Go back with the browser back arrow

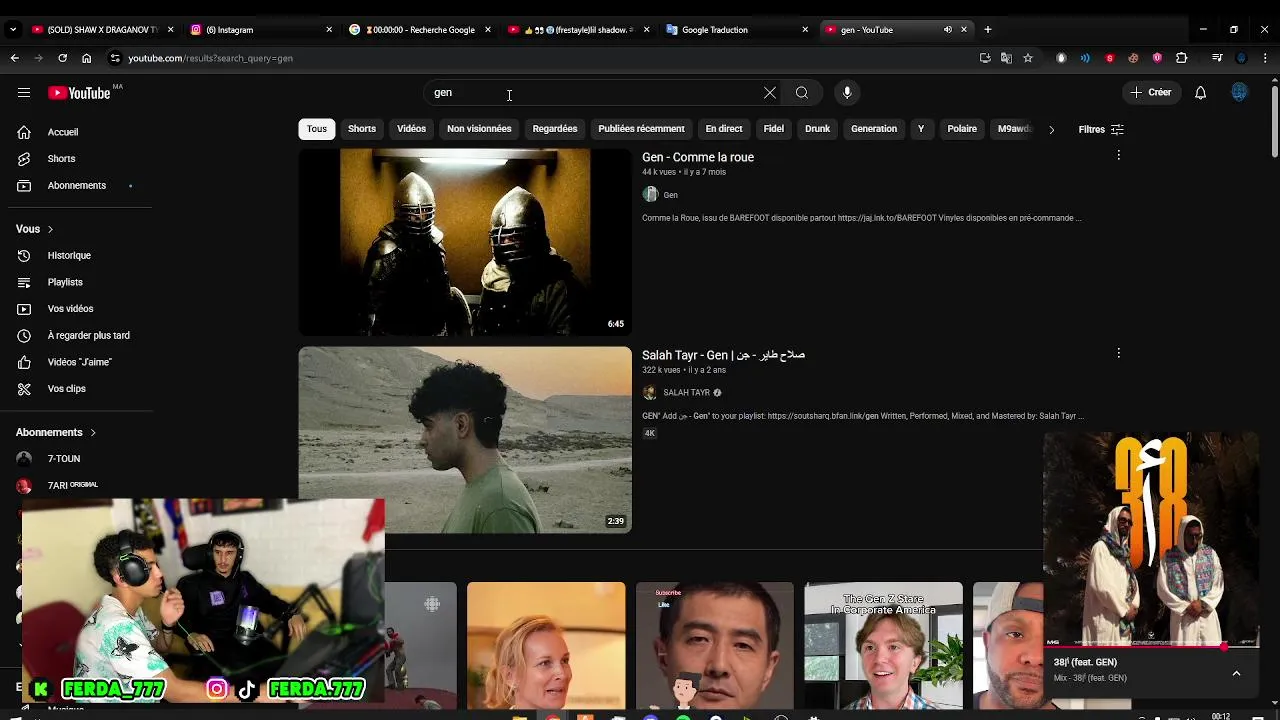tap(14, 58)
